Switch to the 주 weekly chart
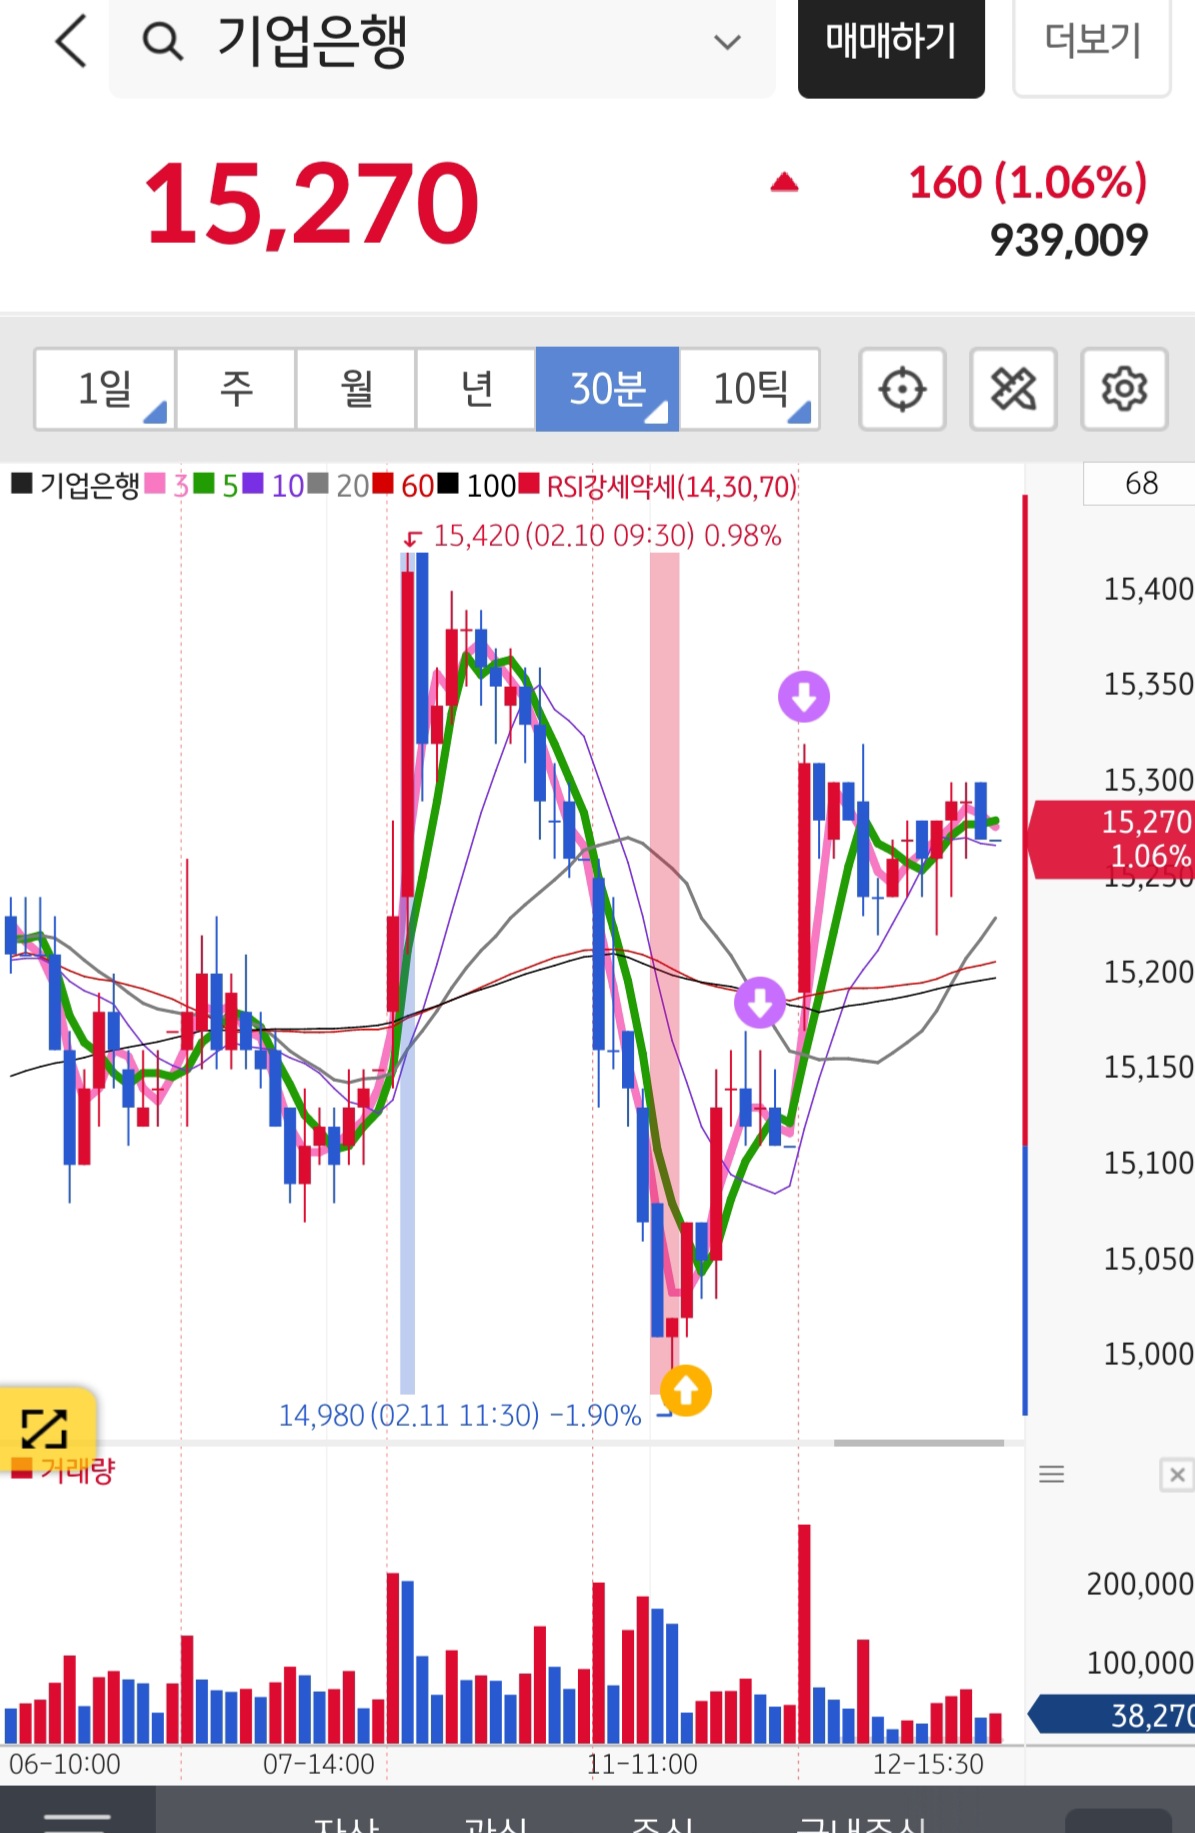 click(236, 389)
